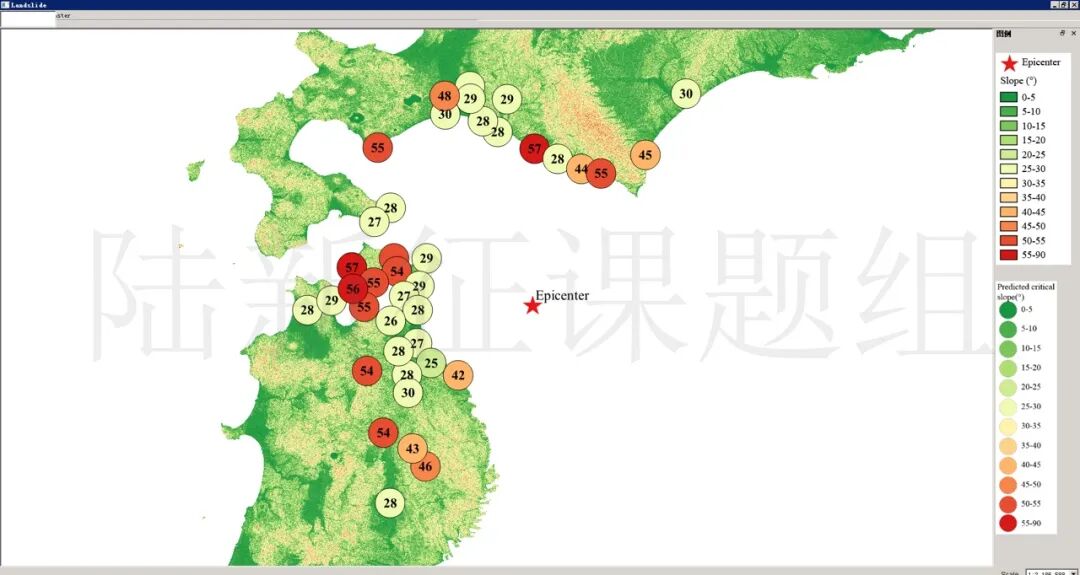Select the orange map marker labeled 48
The width and height of the screenshot is (1080, 575).
[445, 97]
